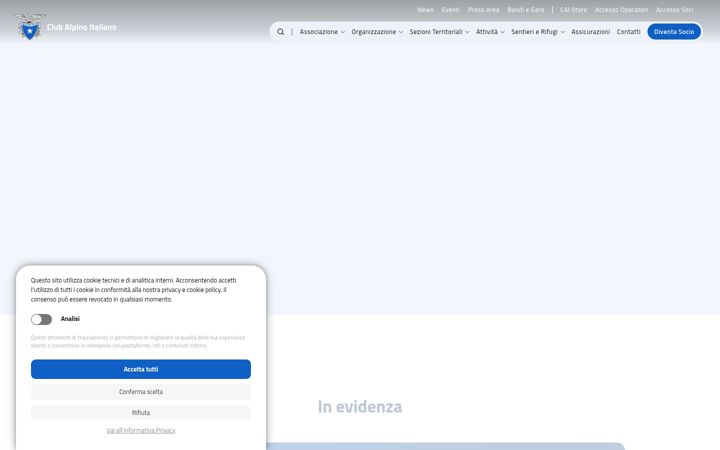The image size is (720, 450).
Task: Click the Club Alpino Italiano eagle logo
Action: pos(30,26)
